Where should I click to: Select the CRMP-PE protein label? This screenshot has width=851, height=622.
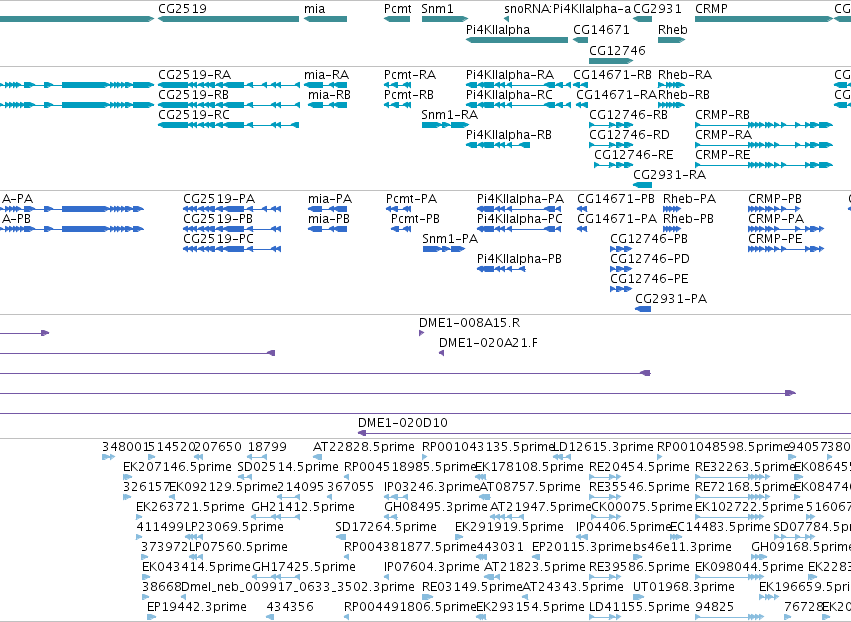pyautogui.click(x=775, y=239)
